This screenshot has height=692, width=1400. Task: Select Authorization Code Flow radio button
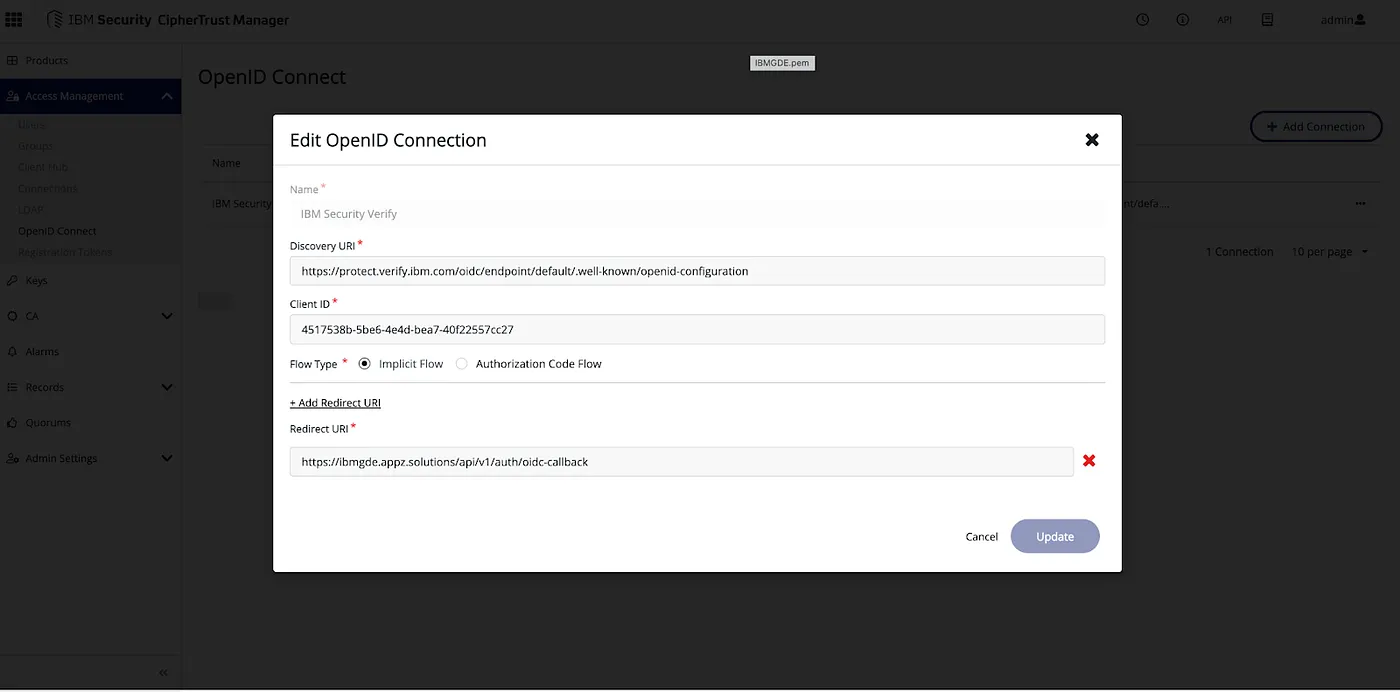coord(461,364)
